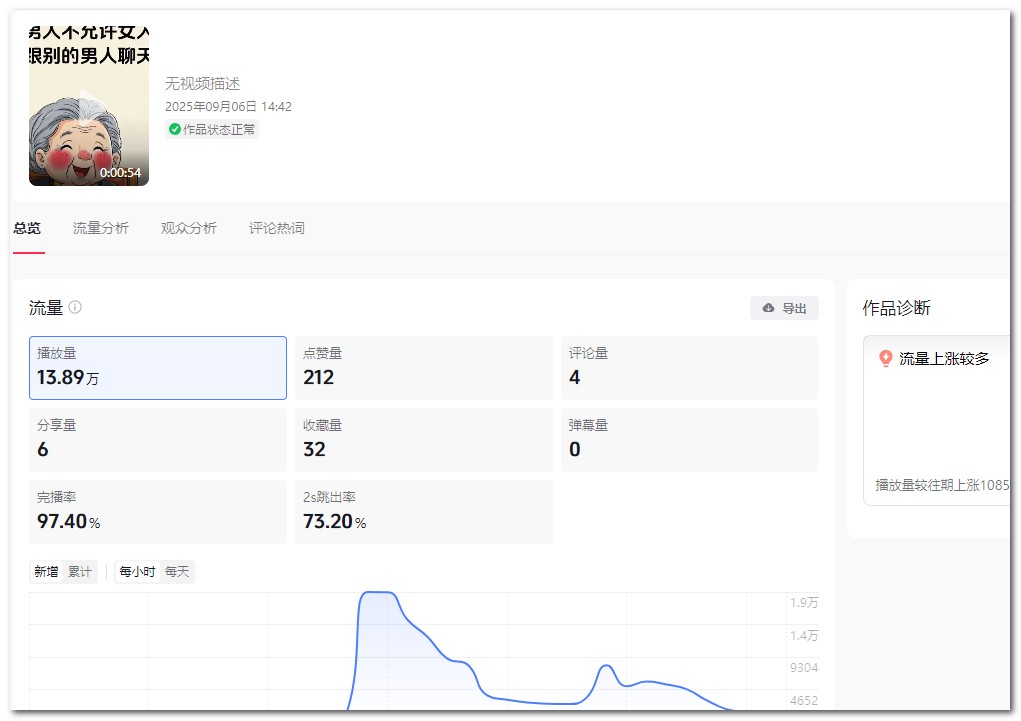Export data with the 导出 button
This screenshot has width=1021, height=721.
tap(784, 308)
